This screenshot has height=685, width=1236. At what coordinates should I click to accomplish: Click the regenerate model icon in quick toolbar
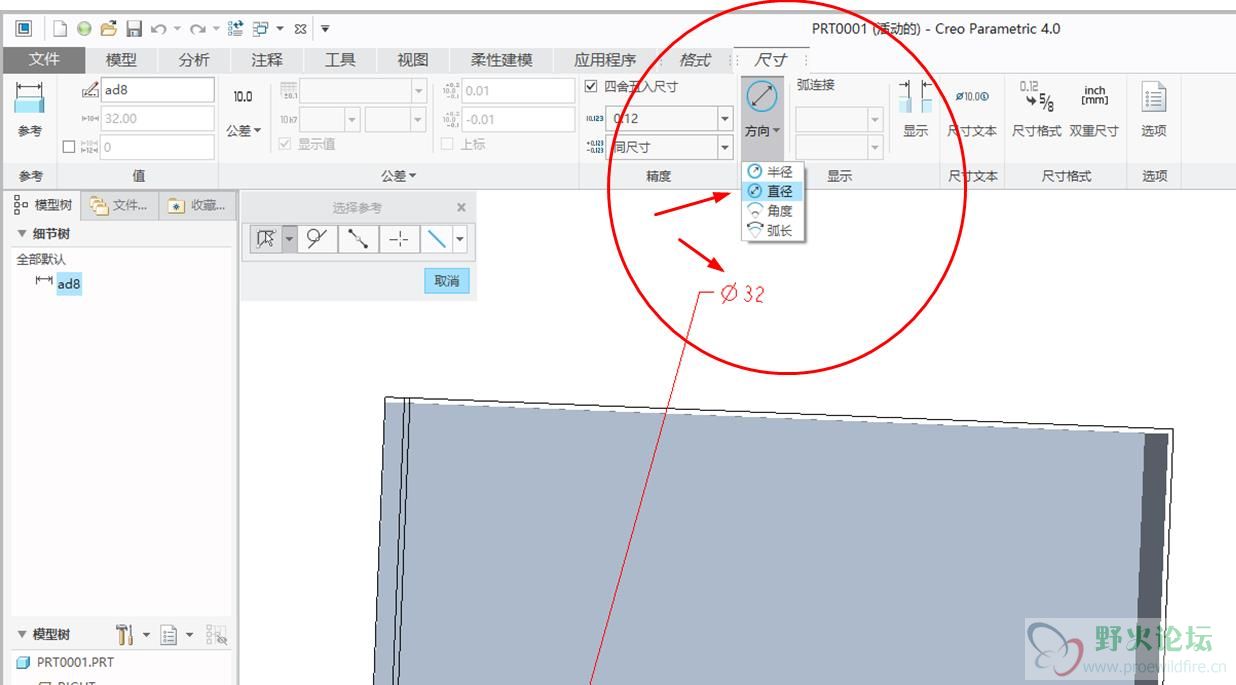point(236,29)
